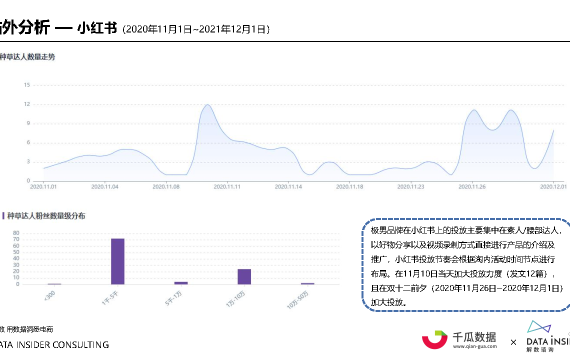Click the 2020.11.26 axis label
This screenshot has width=570, height=360.
coord(472,187)
